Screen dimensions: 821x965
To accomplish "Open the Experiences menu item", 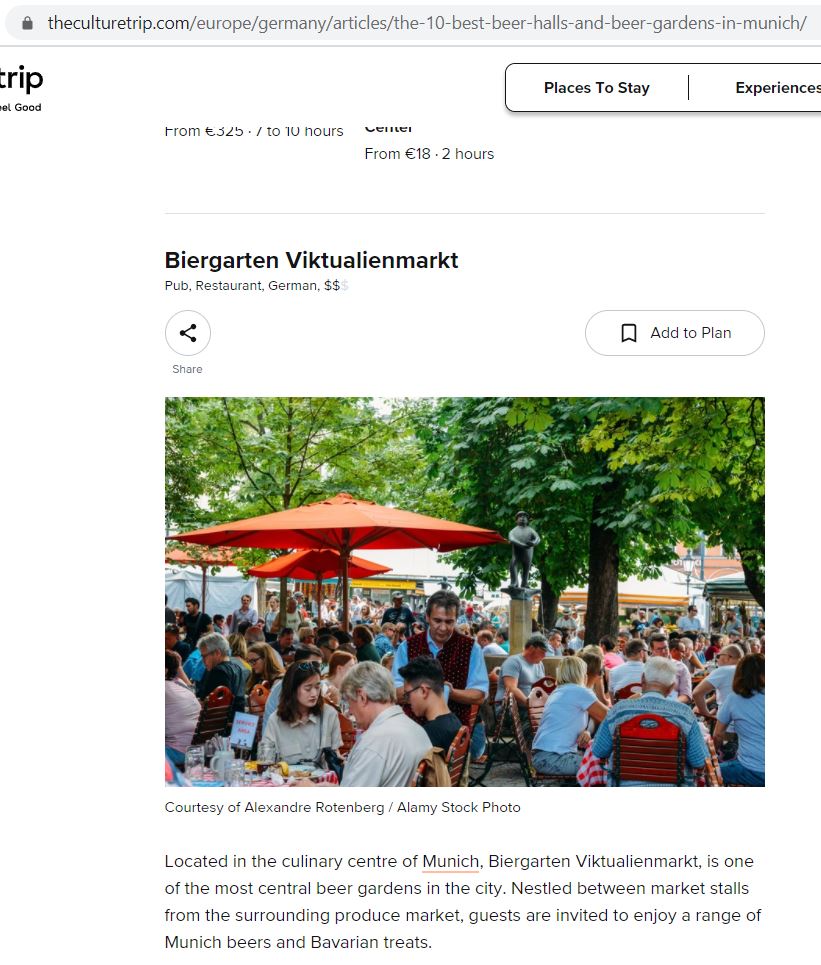I will (x=778, y=88).
